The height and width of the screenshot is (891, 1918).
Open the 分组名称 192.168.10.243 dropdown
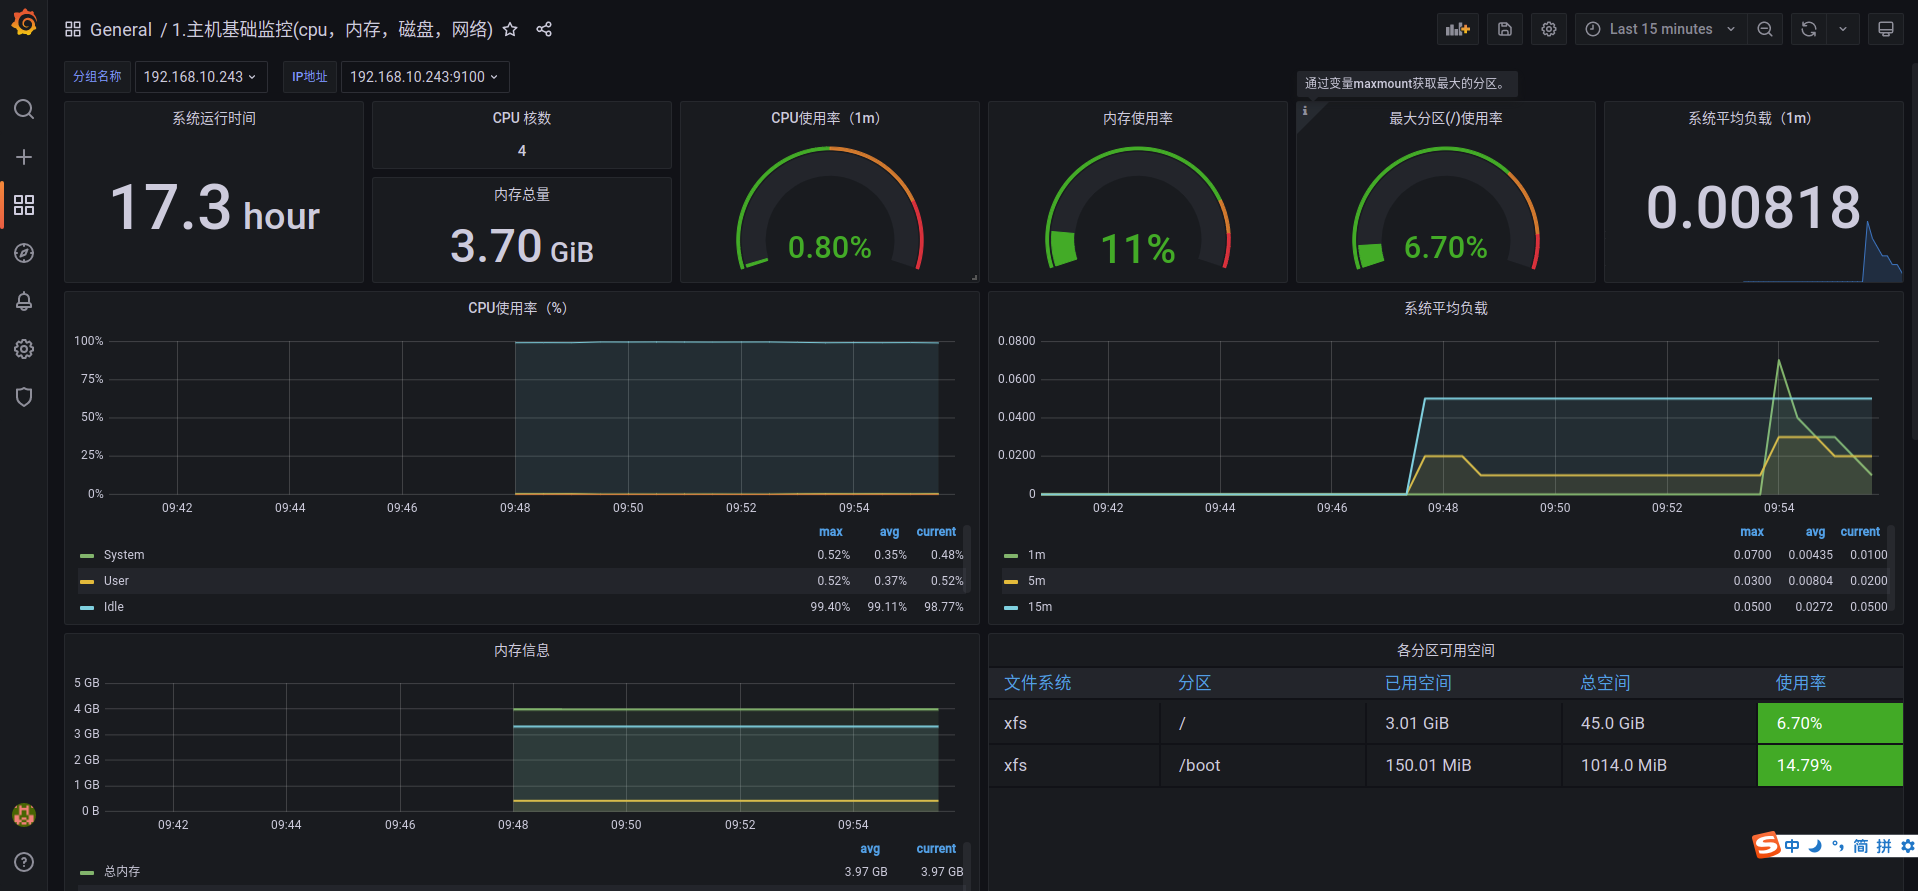point(200,77)
